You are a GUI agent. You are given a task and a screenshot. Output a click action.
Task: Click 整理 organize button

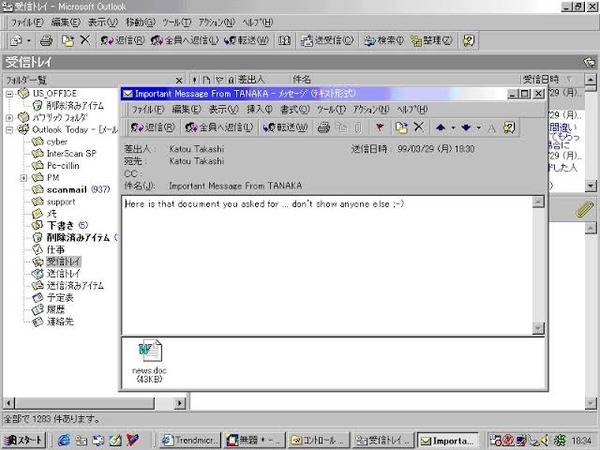point(431,40)
